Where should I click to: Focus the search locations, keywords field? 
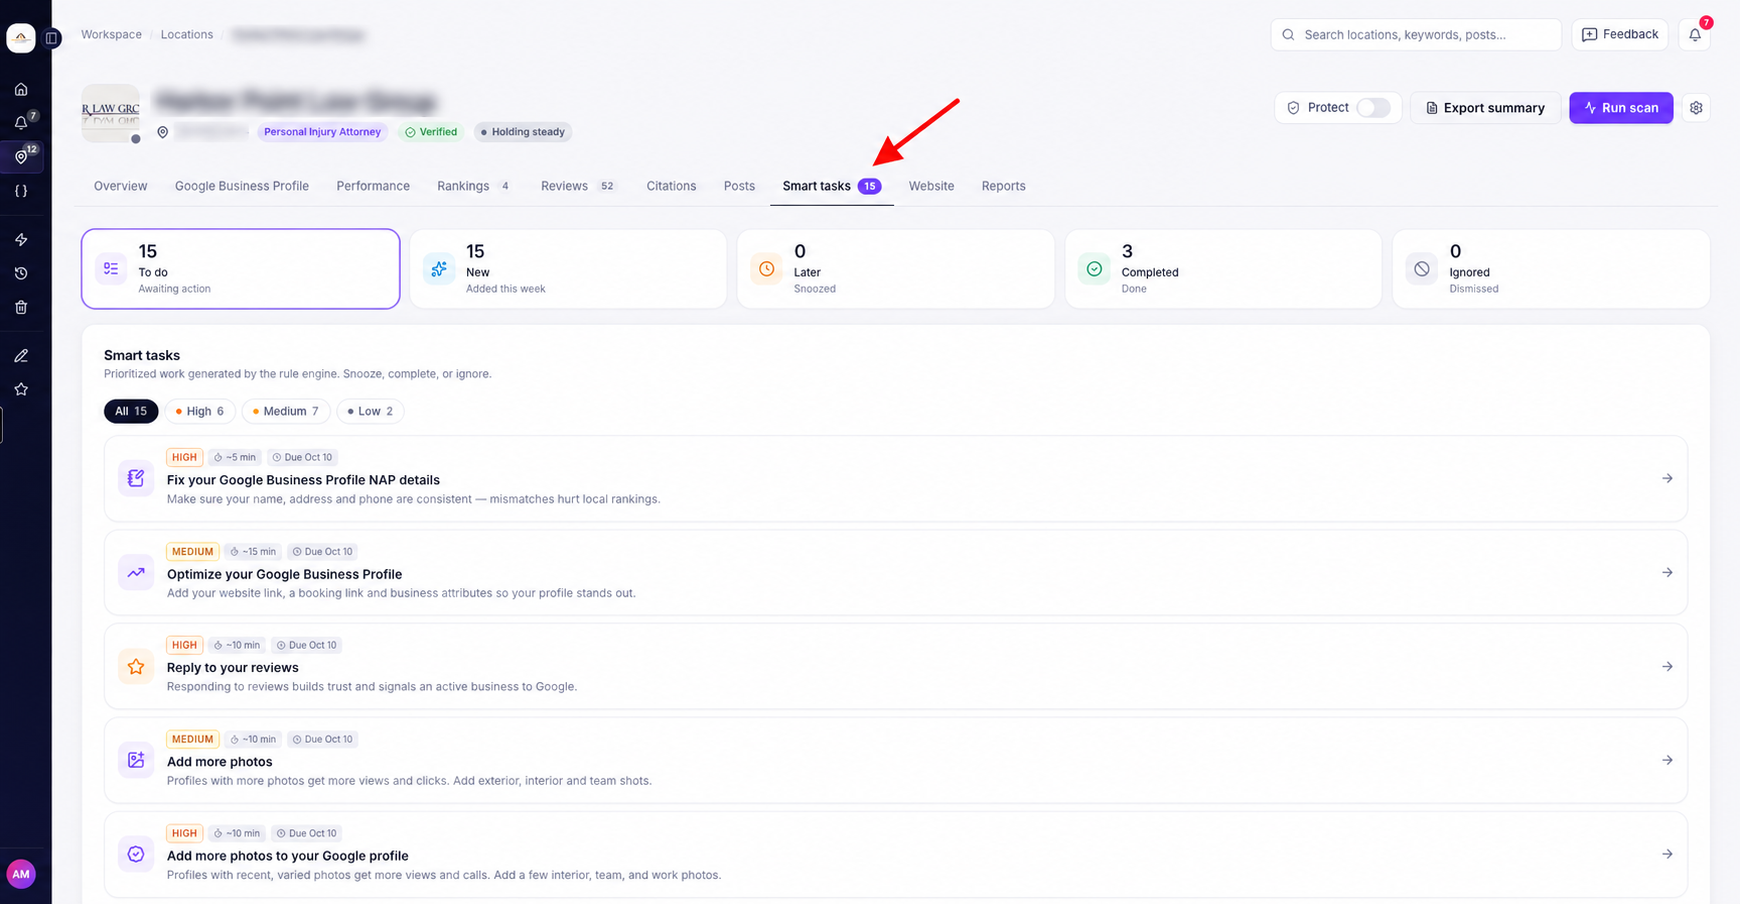[1416, 34]
